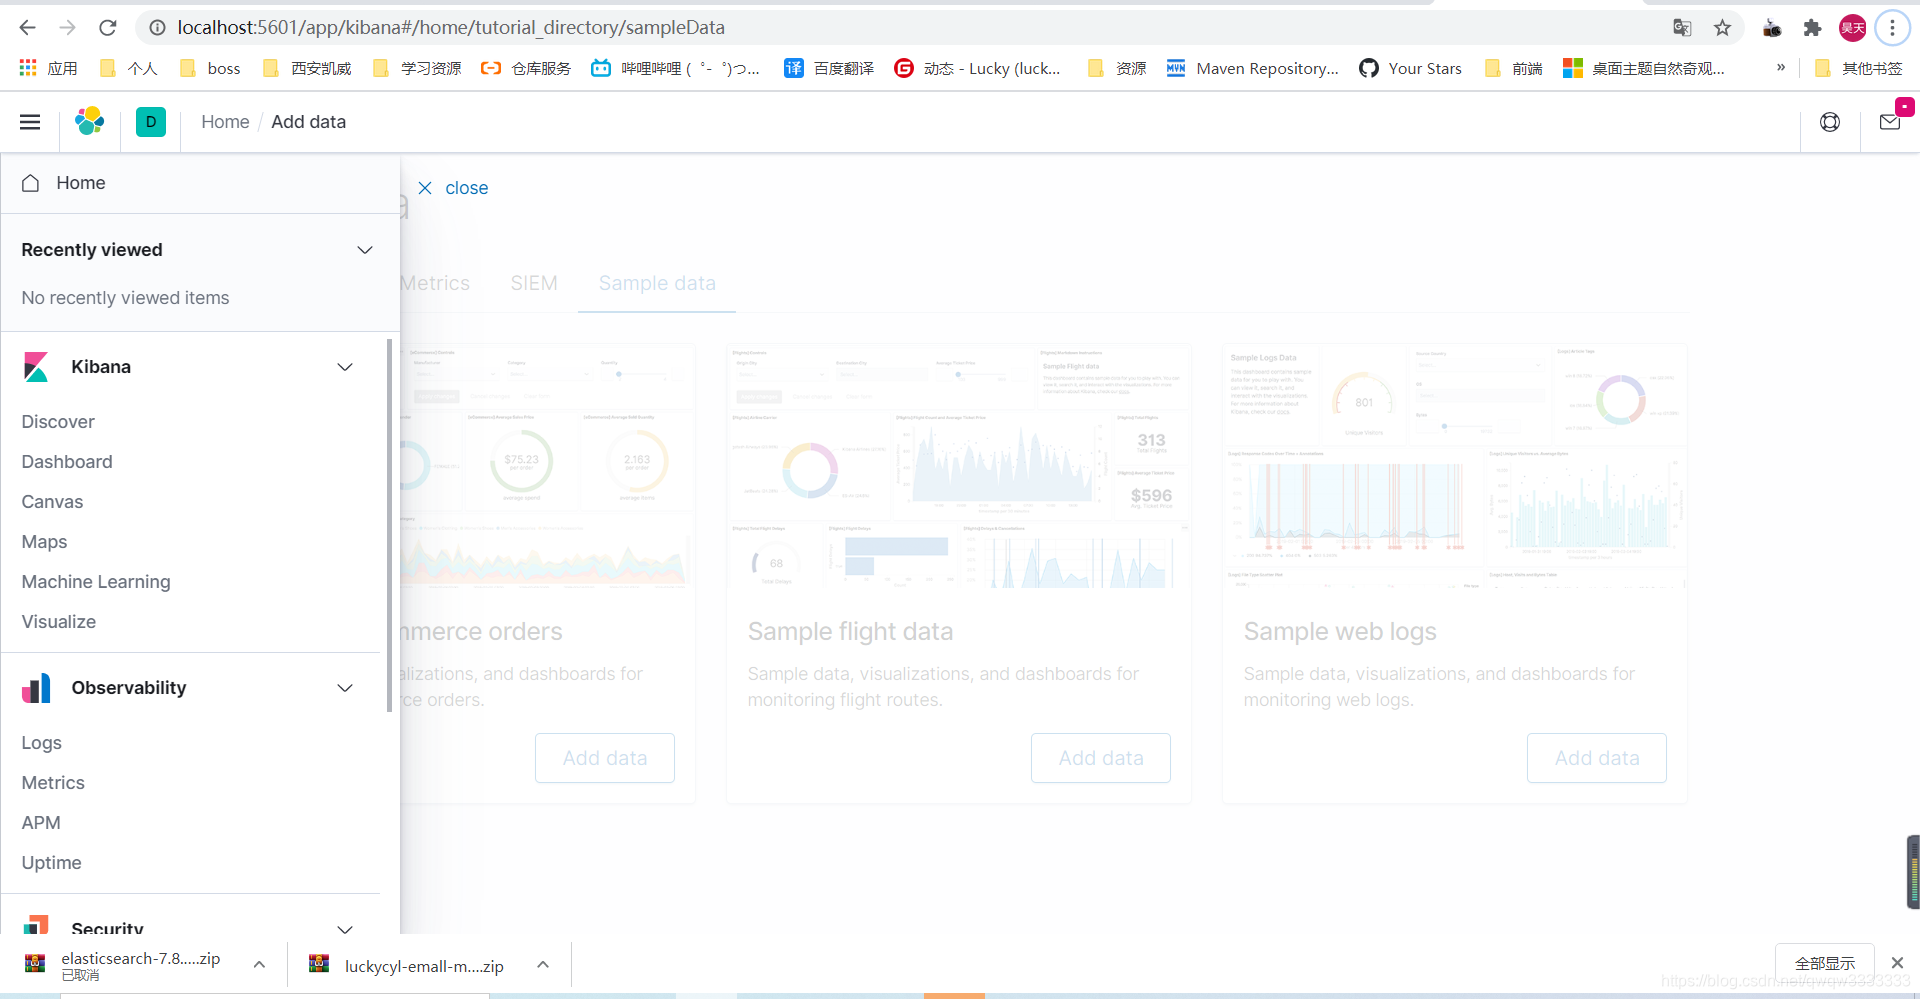Open the help menu icon
The image size is (1920, 999).
1830,122
